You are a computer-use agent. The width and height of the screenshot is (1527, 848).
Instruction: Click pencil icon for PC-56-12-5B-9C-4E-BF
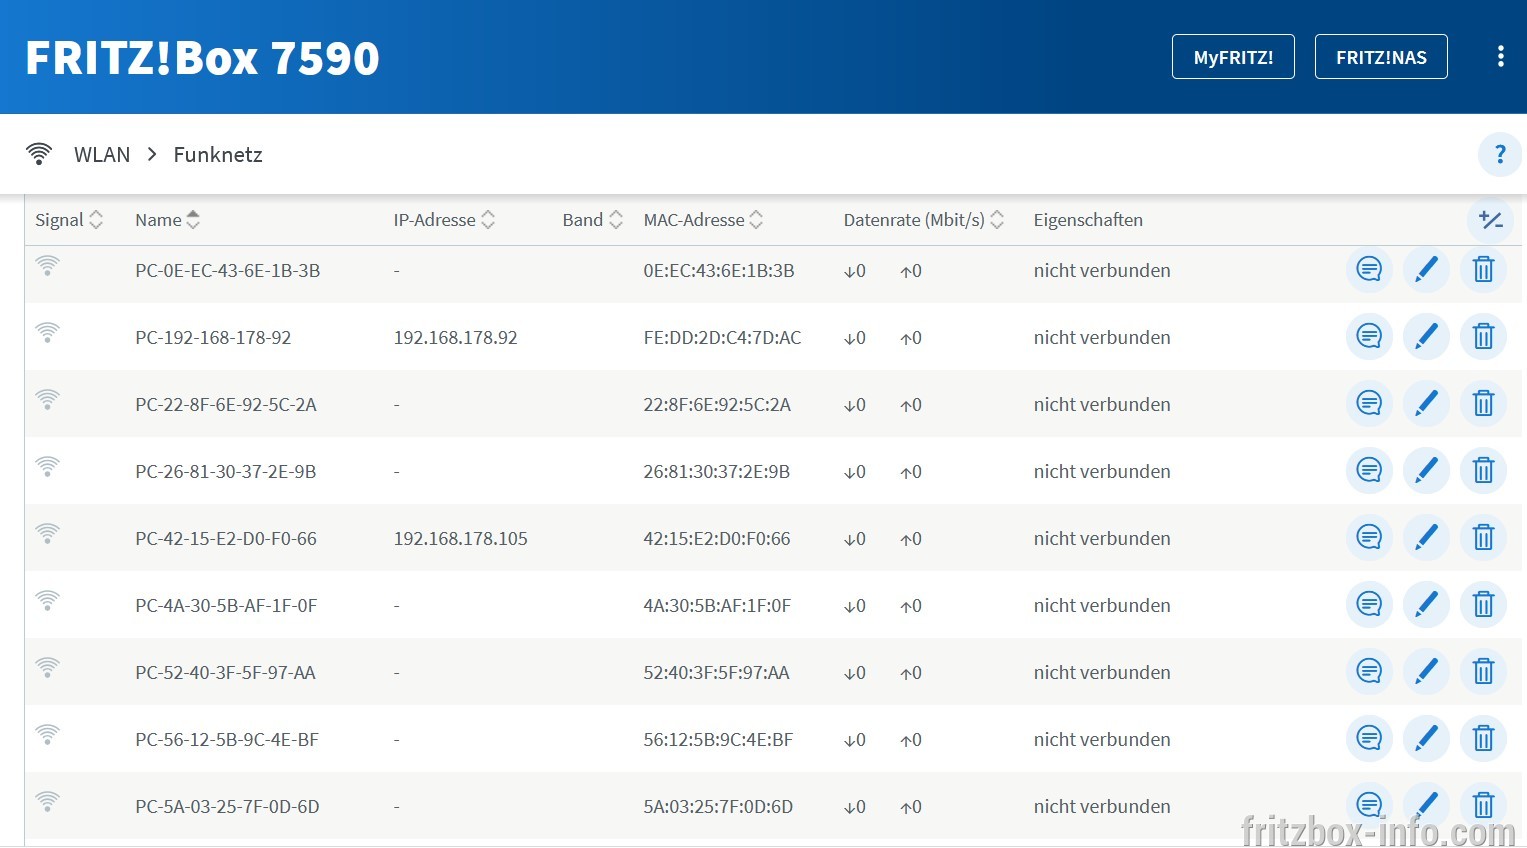[1426, 739]
